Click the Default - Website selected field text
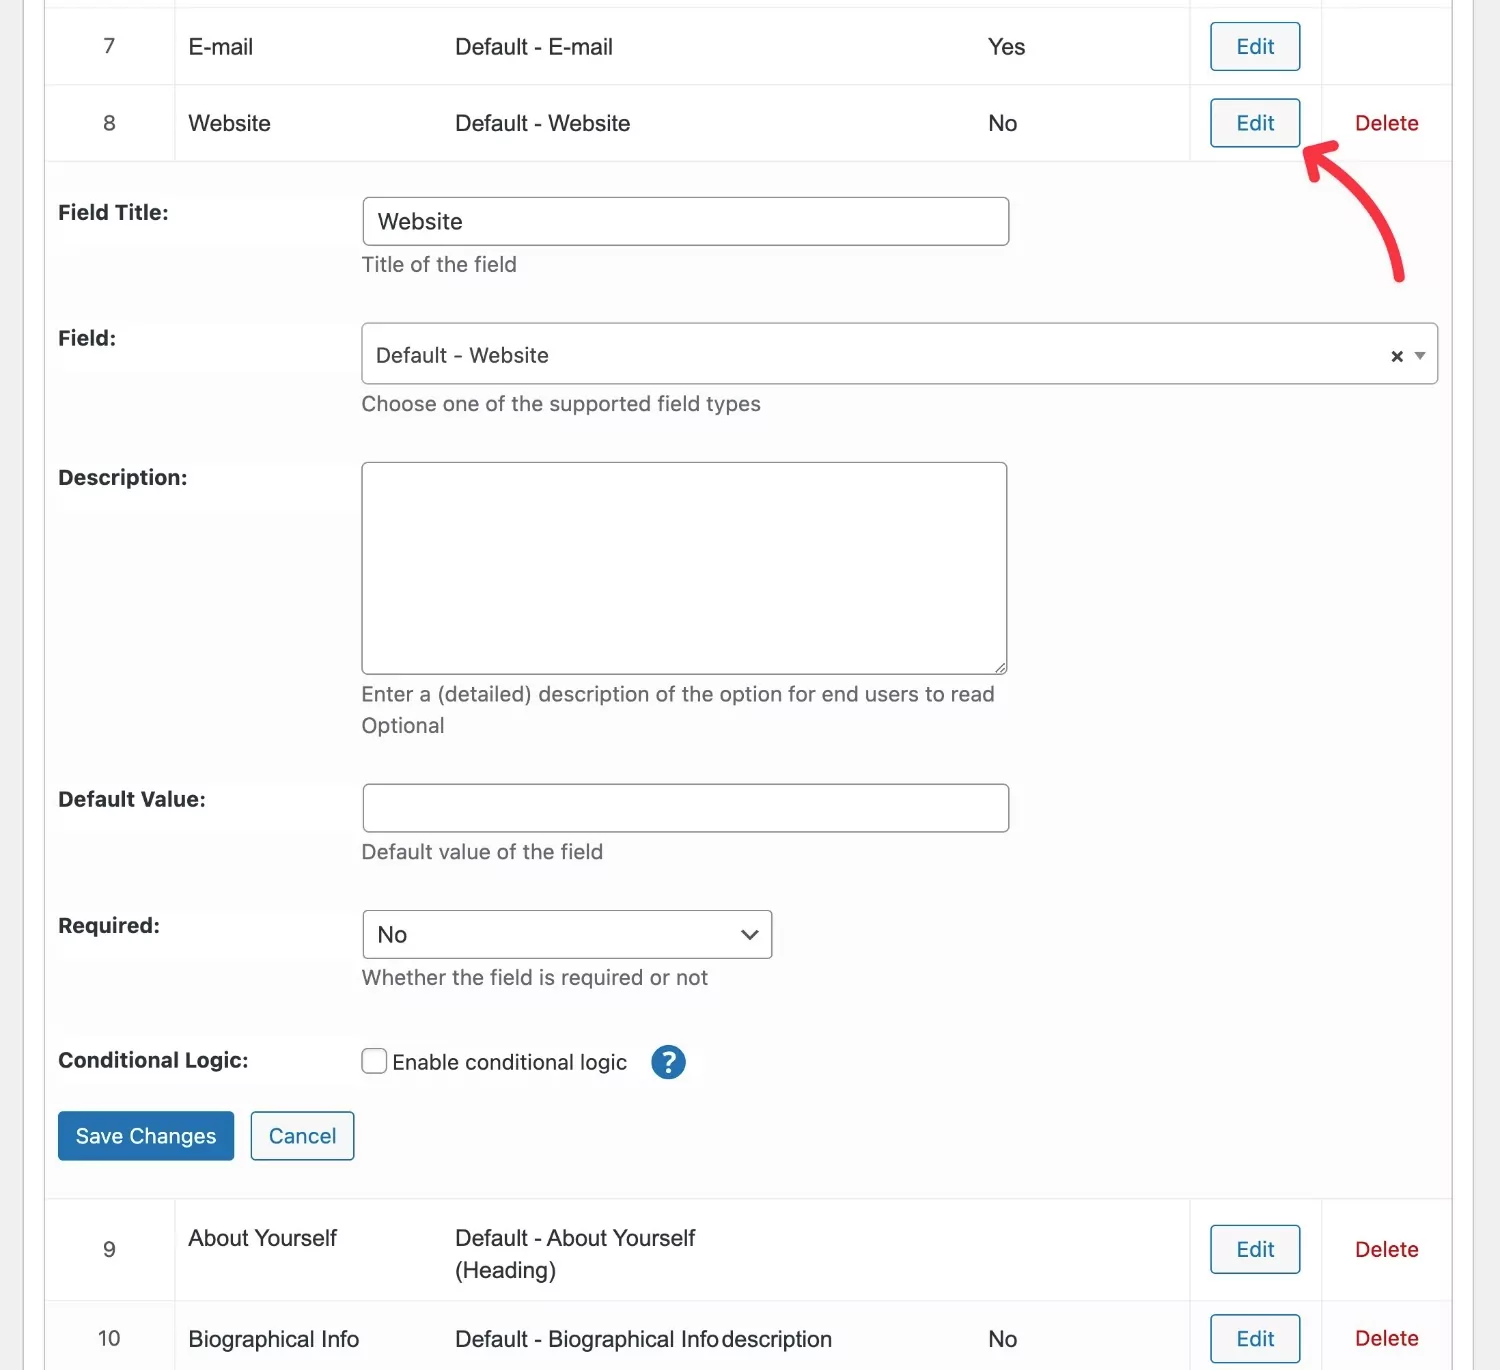Viewport: 1500px width, 1370px height. [462, 355]
